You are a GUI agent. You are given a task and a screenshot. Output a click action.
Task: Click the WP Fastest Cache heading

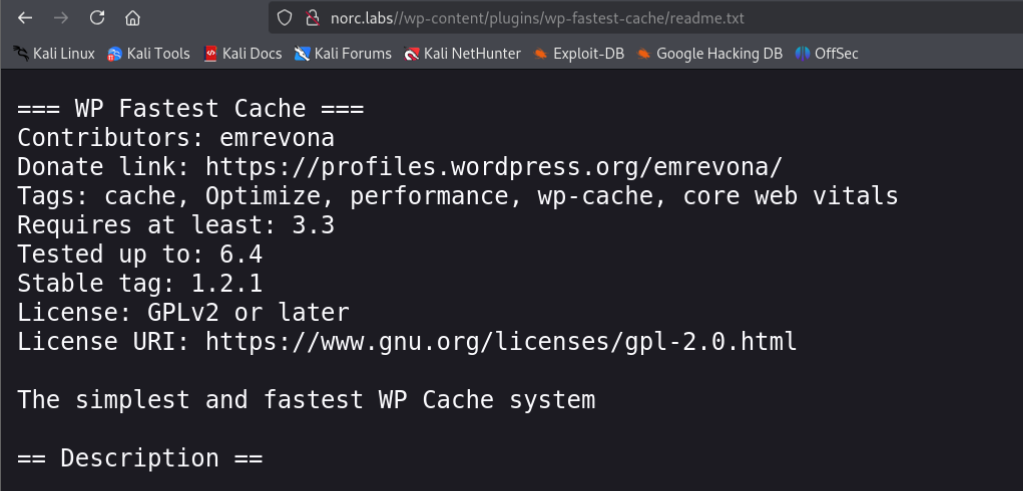coord(191,108)
